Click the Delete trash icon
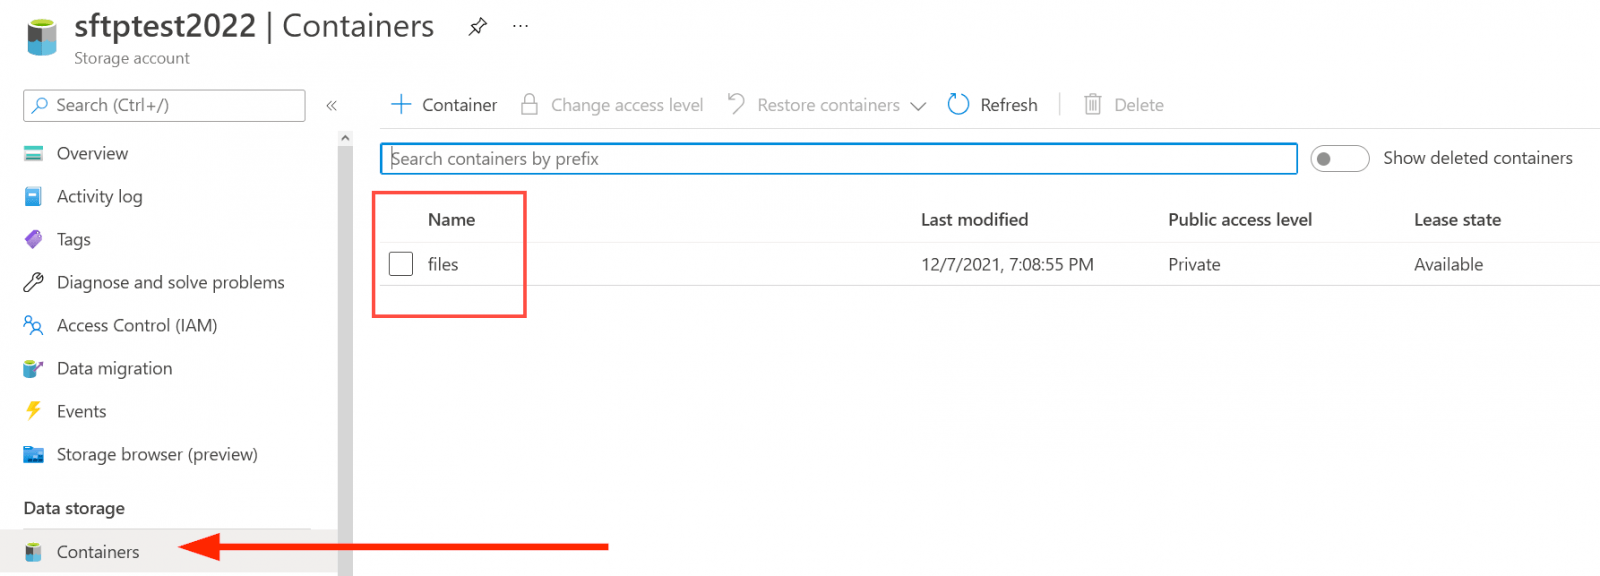Screen dimensions: 1600x576 tap(1092, 104)
